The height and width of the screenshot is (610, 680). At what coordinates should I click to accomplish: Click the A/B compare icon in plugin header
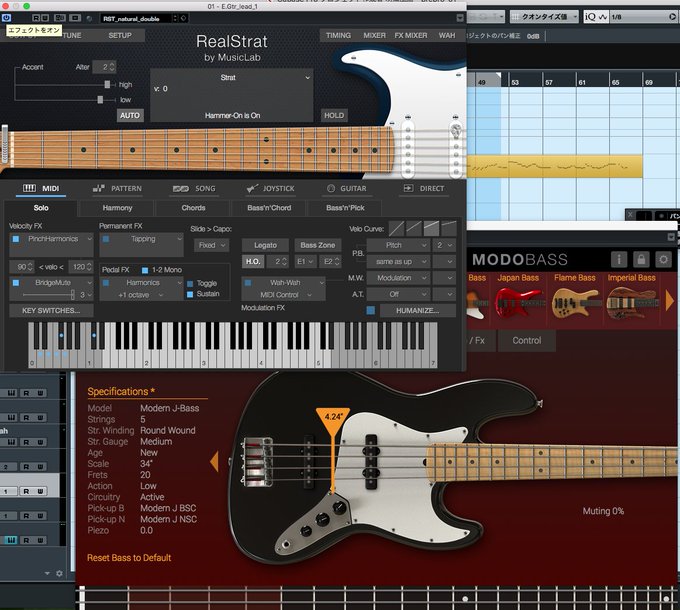click(60, 18)
